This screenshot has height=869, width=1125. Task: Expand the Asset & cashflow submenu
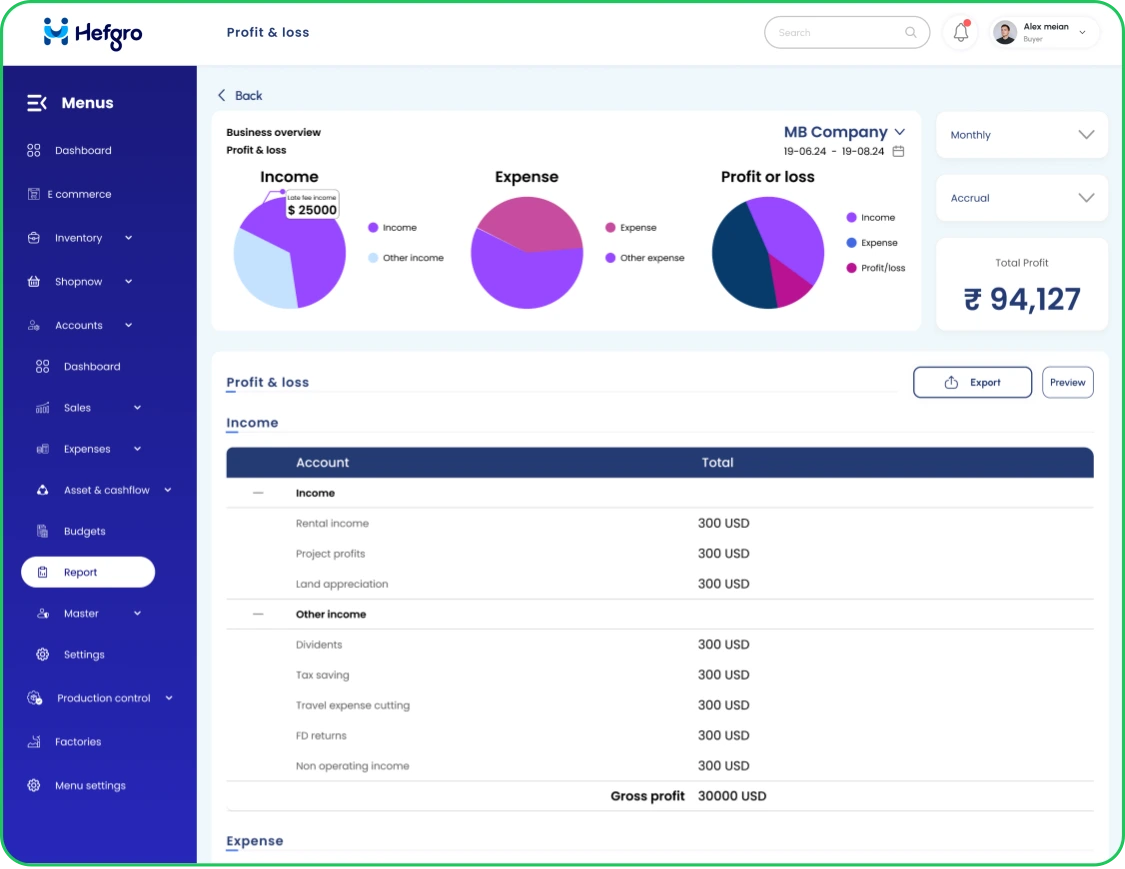click(168, 490)
